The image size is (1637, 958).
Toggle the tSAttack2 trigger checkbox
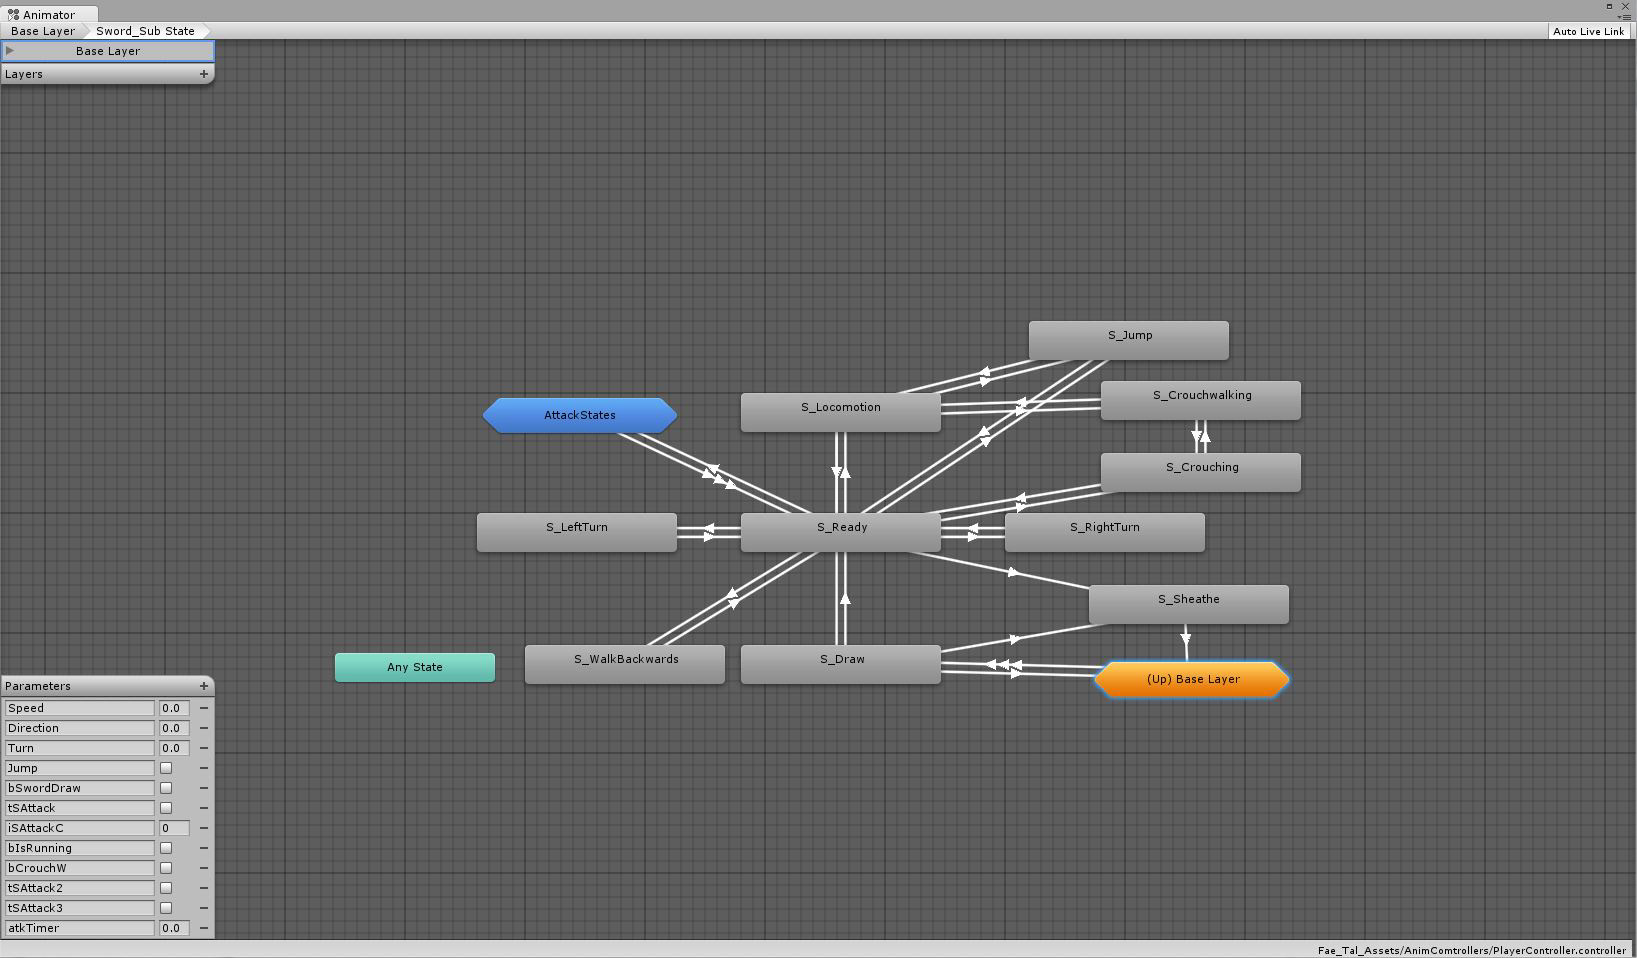[x=166, y=888]
